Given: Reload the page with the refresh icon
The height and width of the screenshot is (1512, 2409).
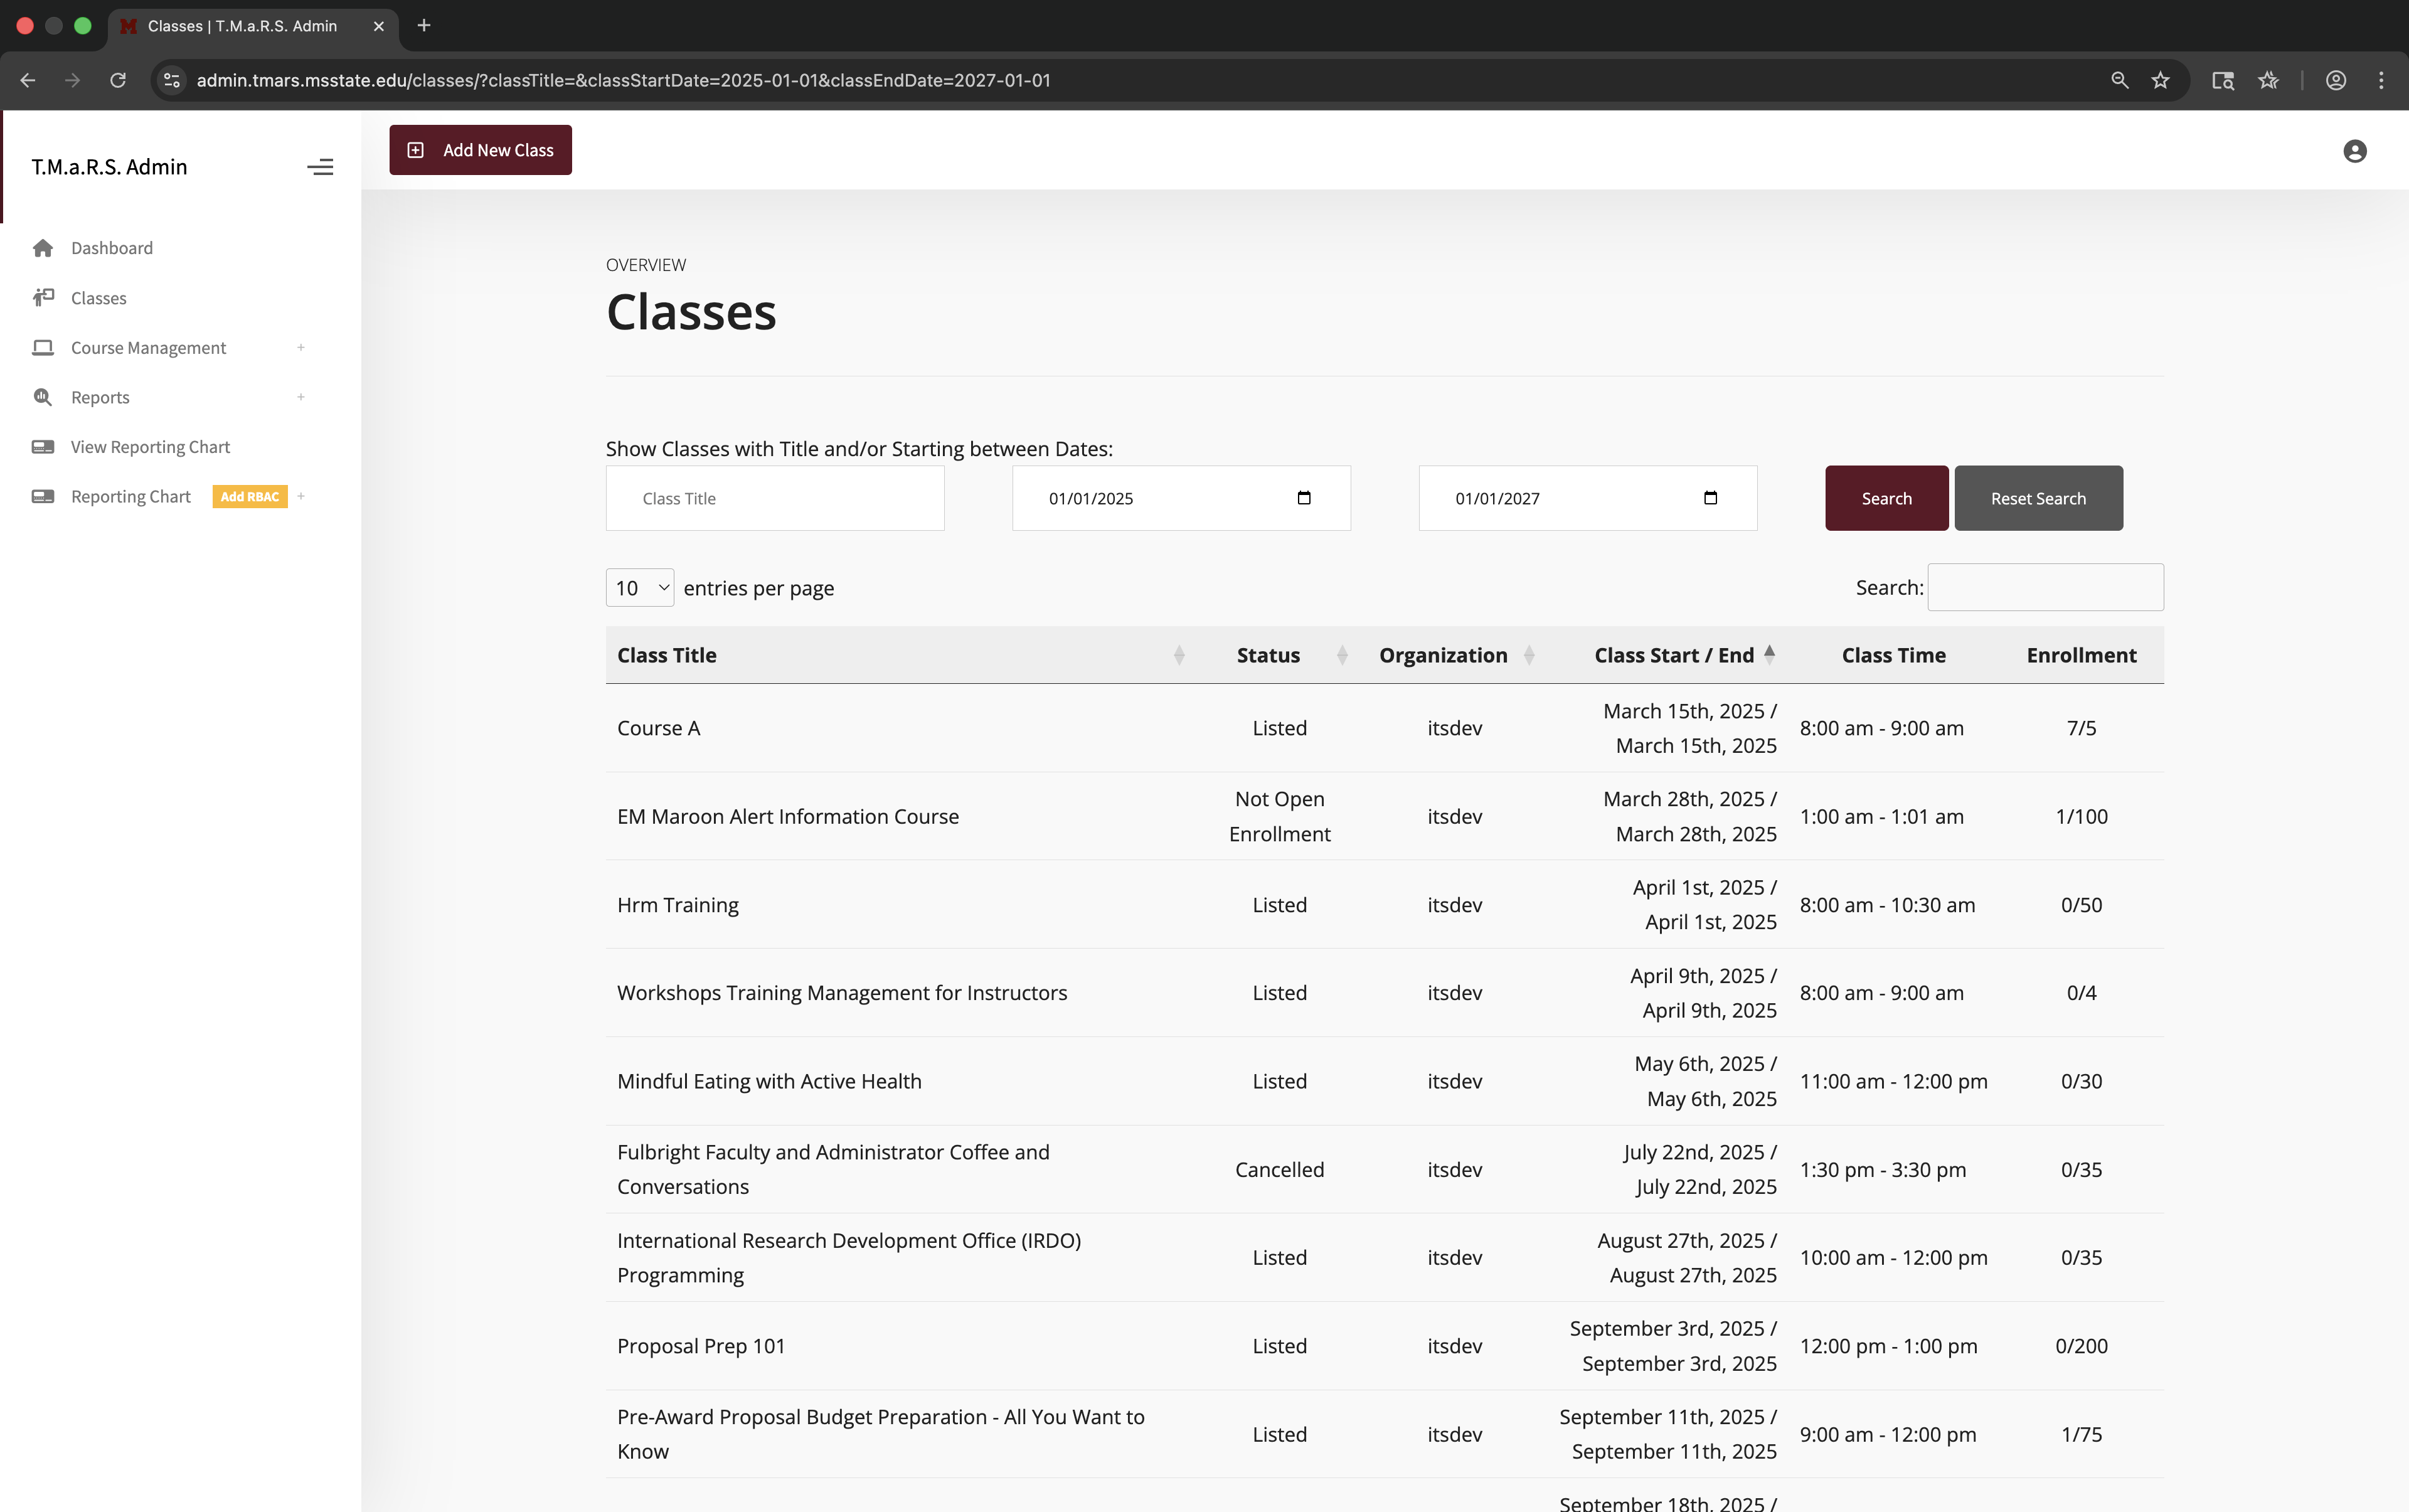Looking at the screenshot, I should pos(117,80).
